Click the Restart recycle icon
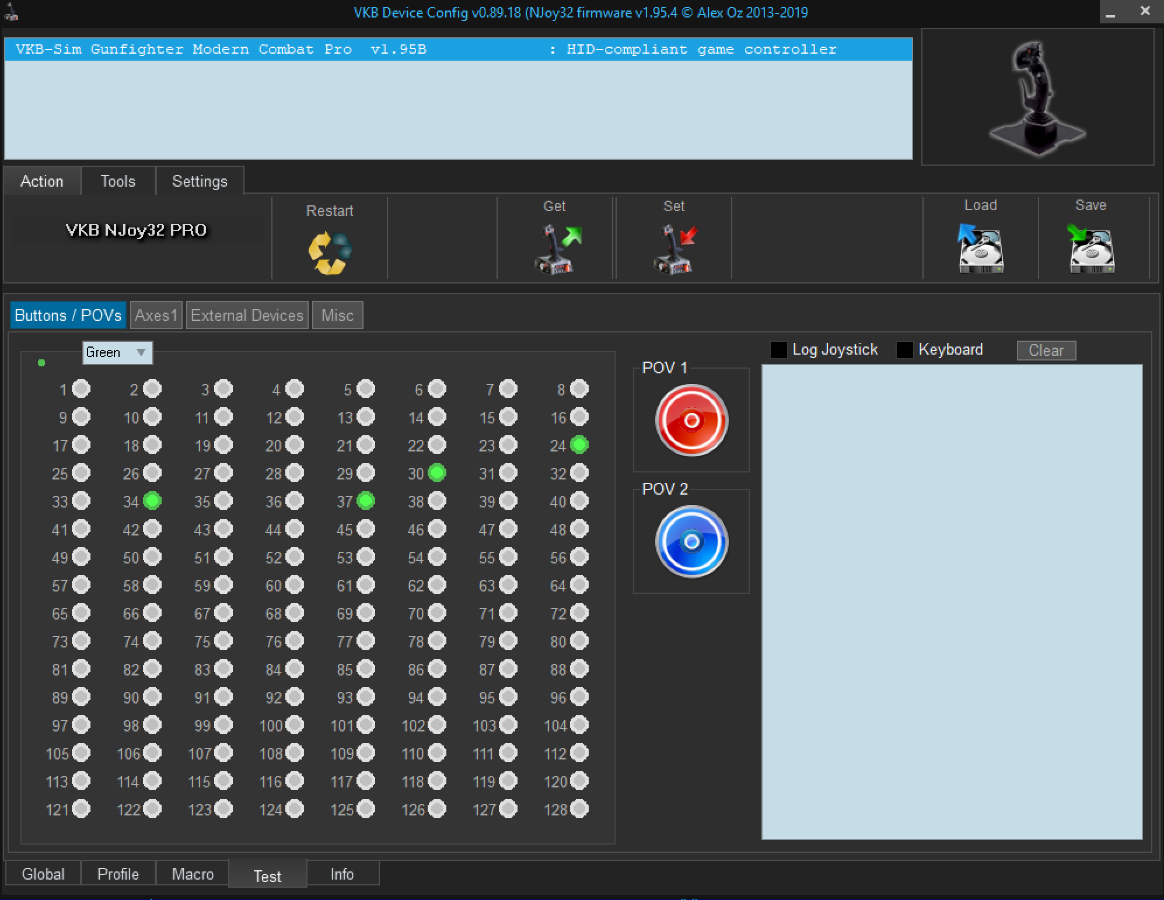Viewport: 1164px width, 900px height. 330,253
